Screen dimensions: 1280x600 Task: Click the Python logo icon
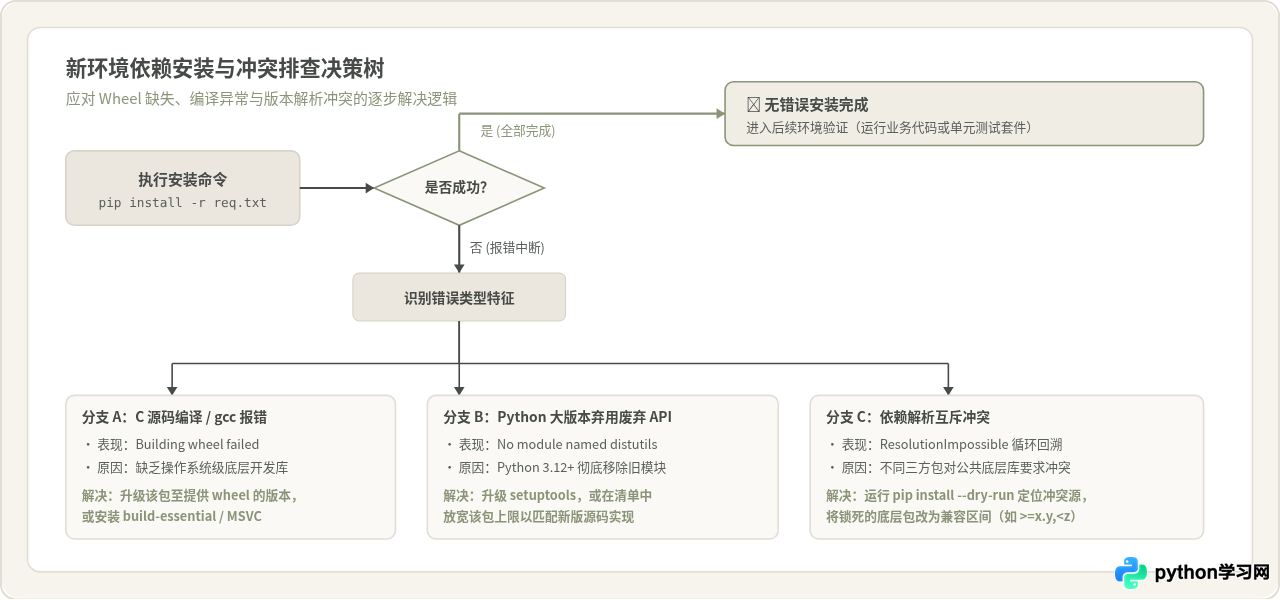point(1131,573)
